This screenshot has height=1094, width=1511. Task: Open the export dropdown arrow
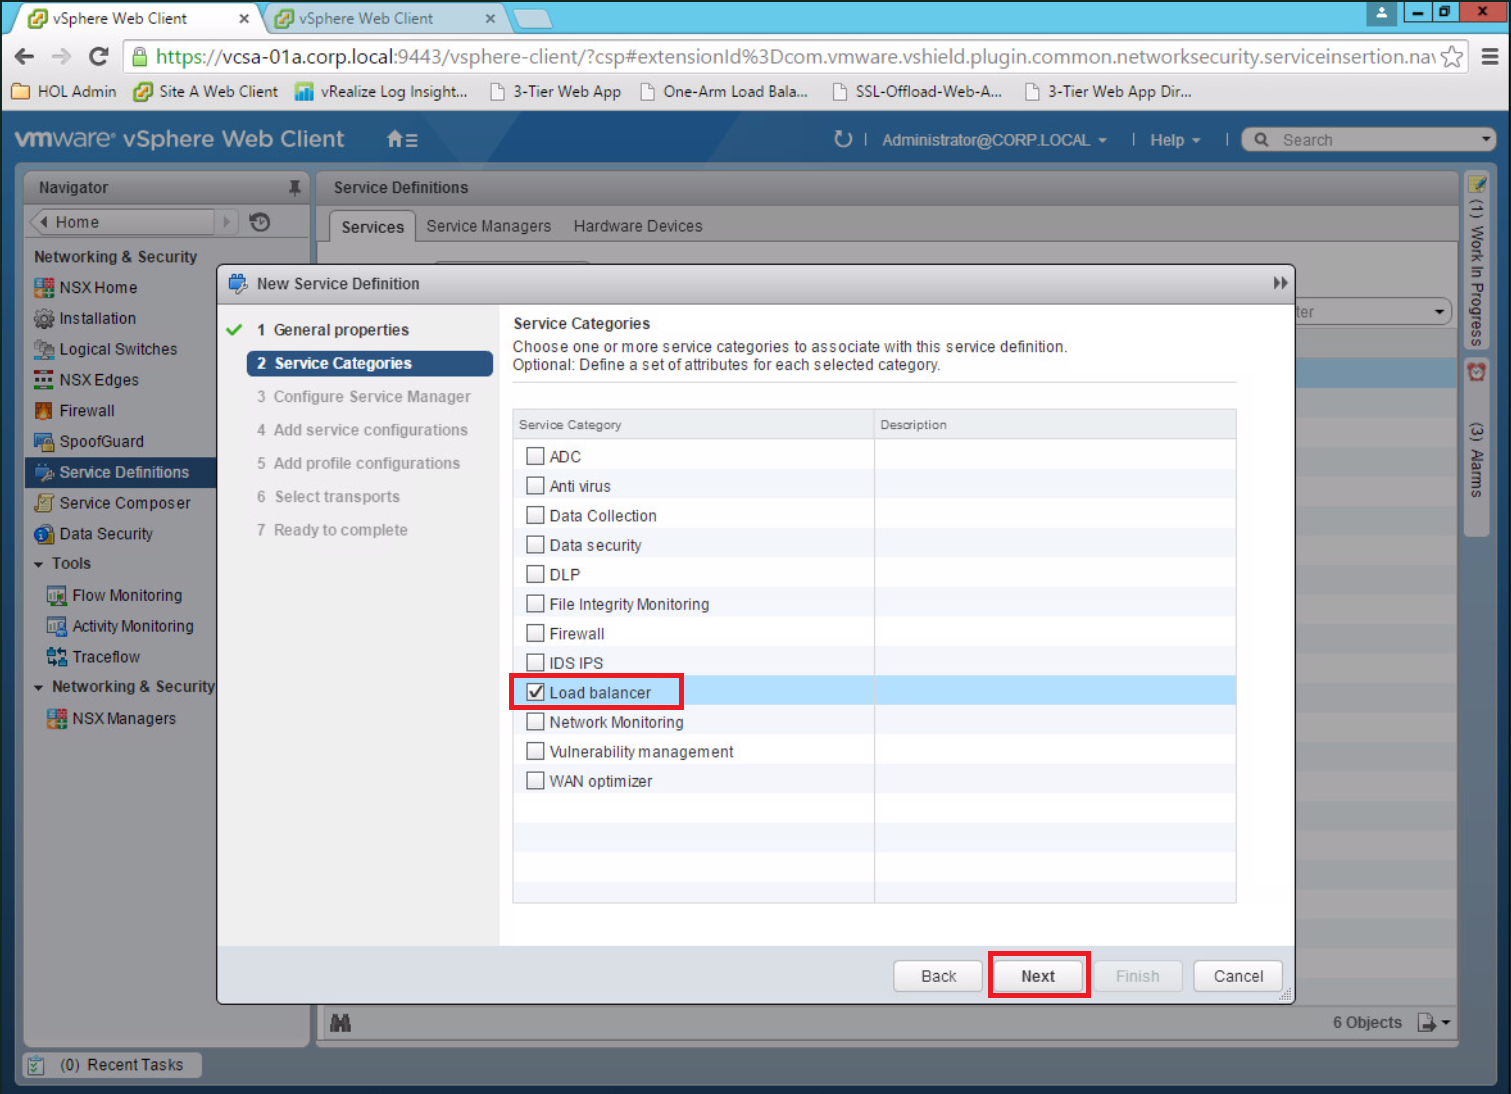[1446, 1023]
